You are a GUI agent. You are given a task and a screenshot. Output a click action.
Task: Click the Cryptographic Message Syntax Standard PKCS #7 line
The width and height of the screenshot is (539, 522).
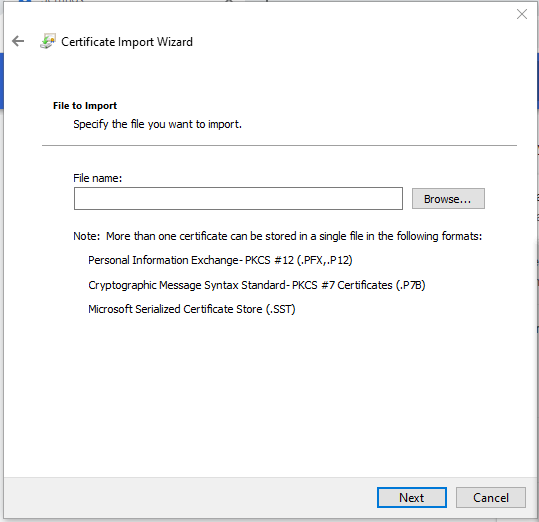[x=257, y=285]
